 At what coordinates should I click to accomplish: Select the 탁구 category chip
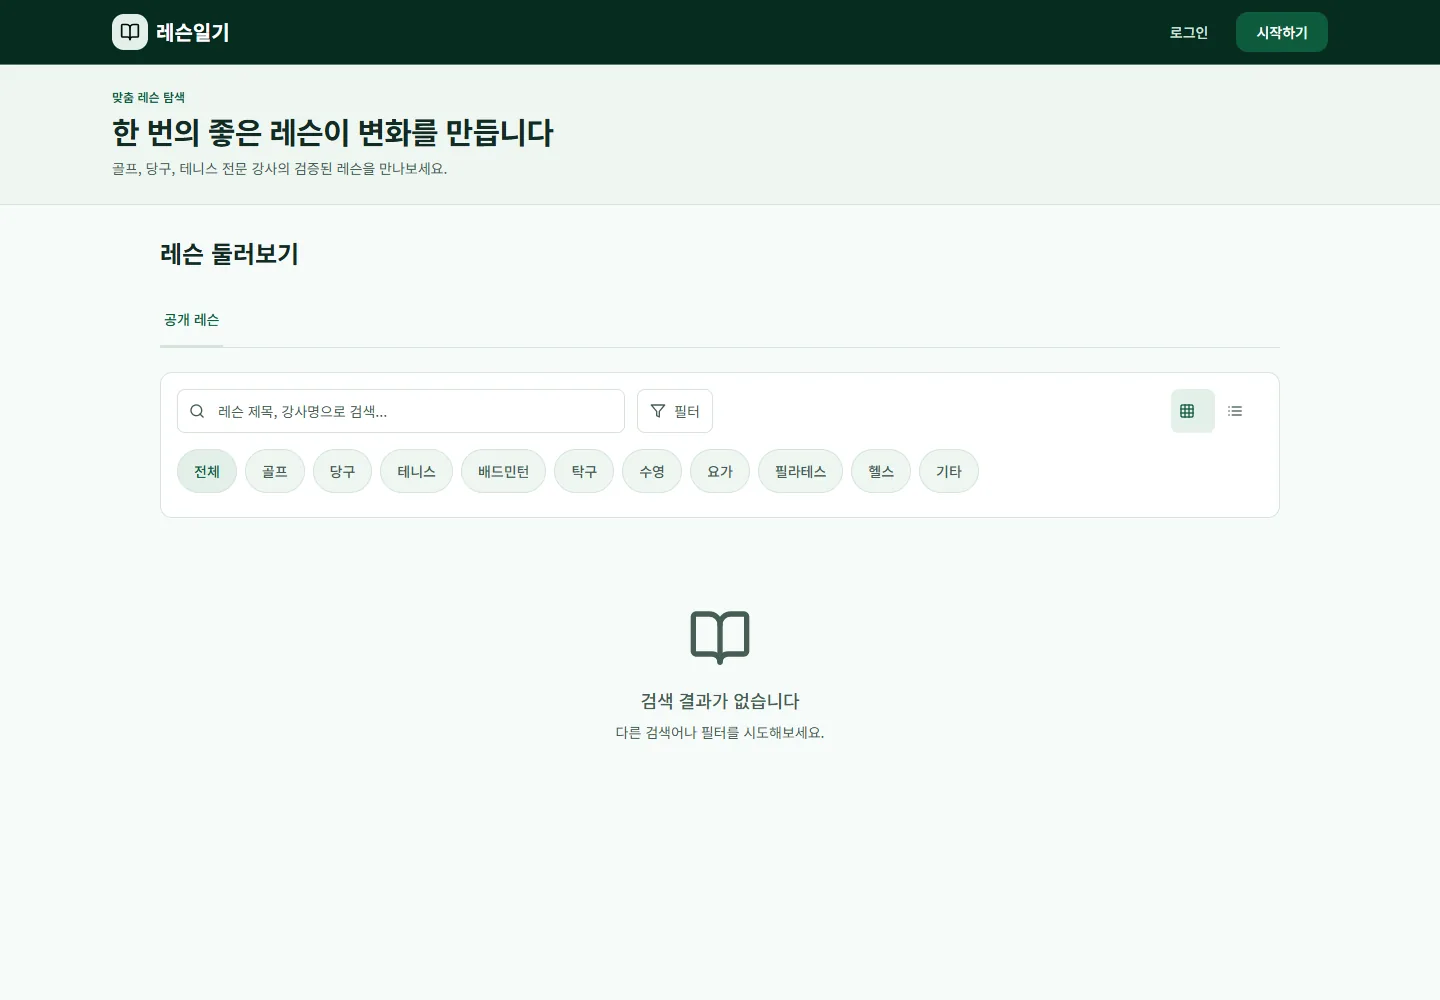click(x=584, y=471)
